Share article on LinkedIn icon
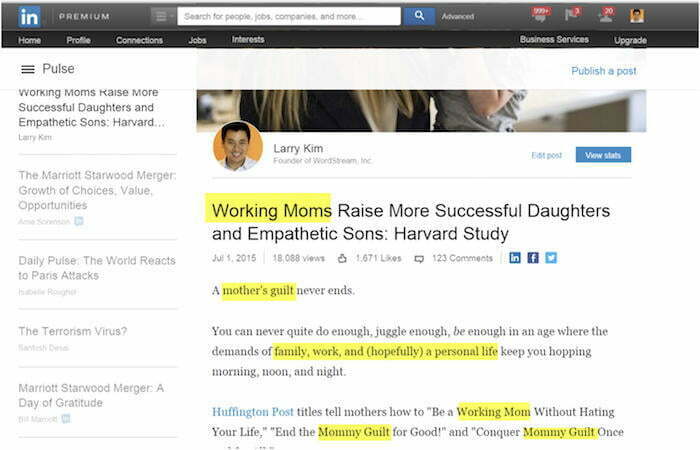 515,258
